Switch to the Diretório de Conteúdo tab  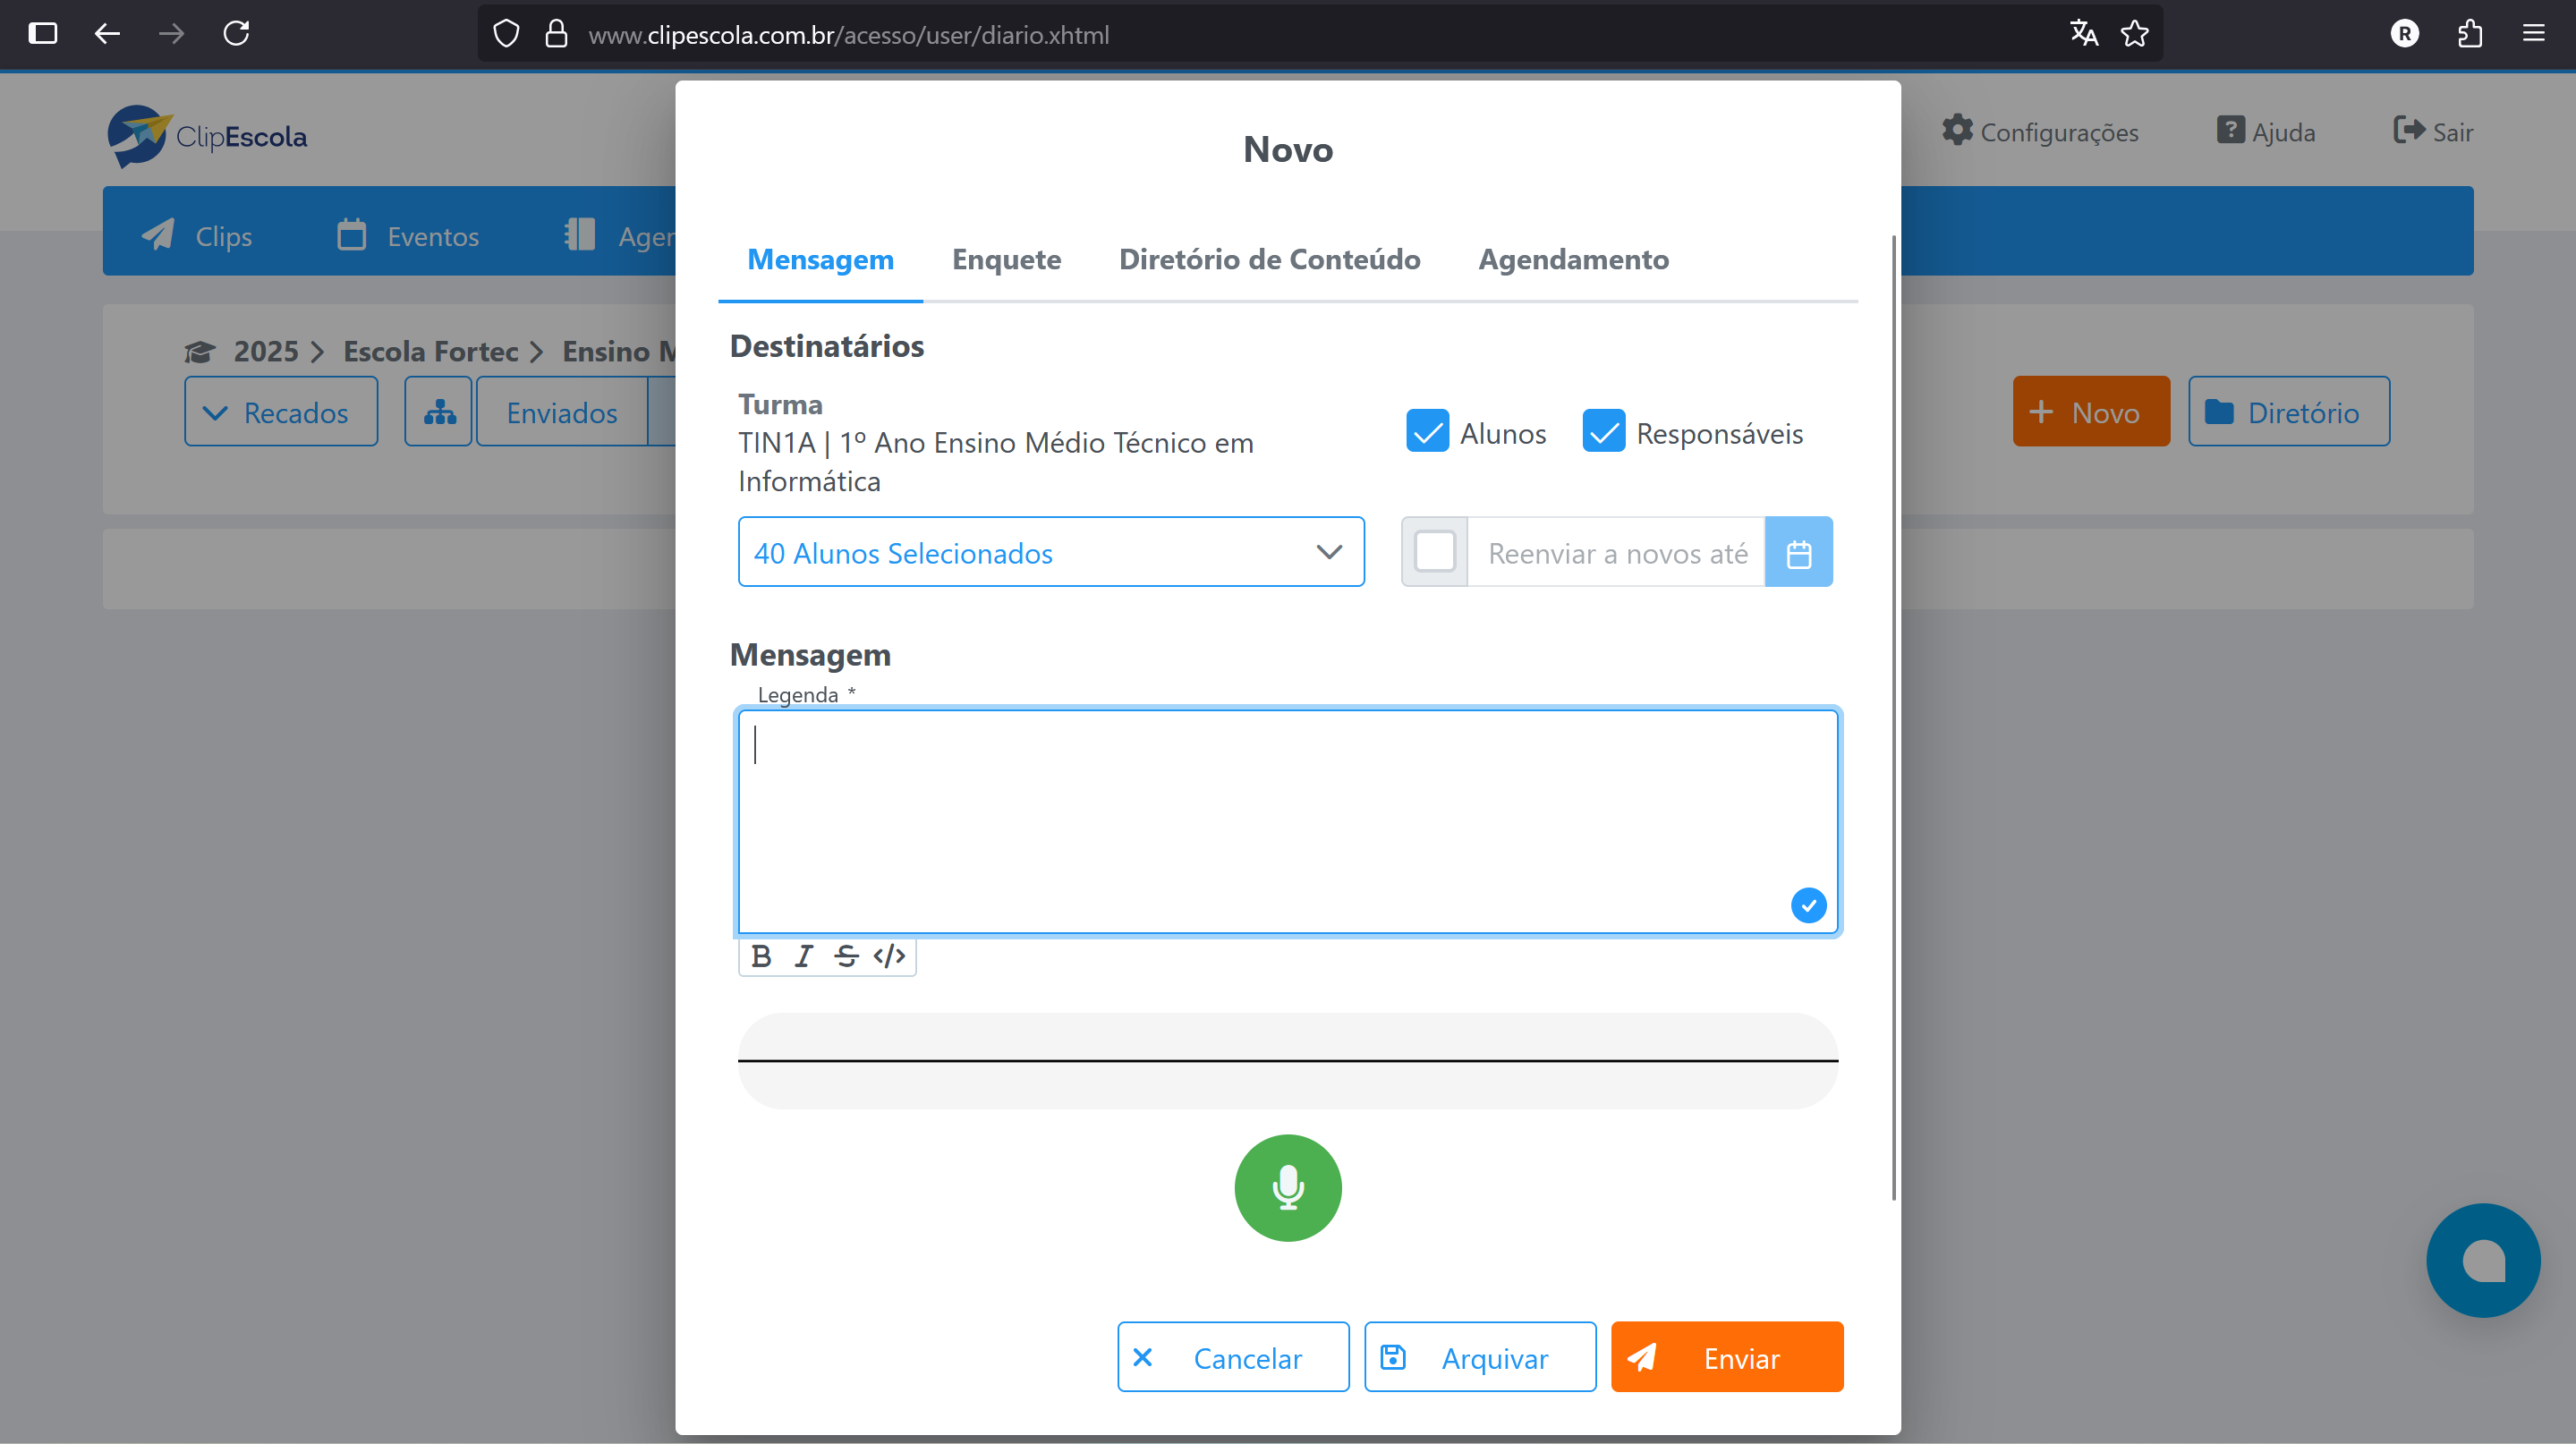point(1269,260)
